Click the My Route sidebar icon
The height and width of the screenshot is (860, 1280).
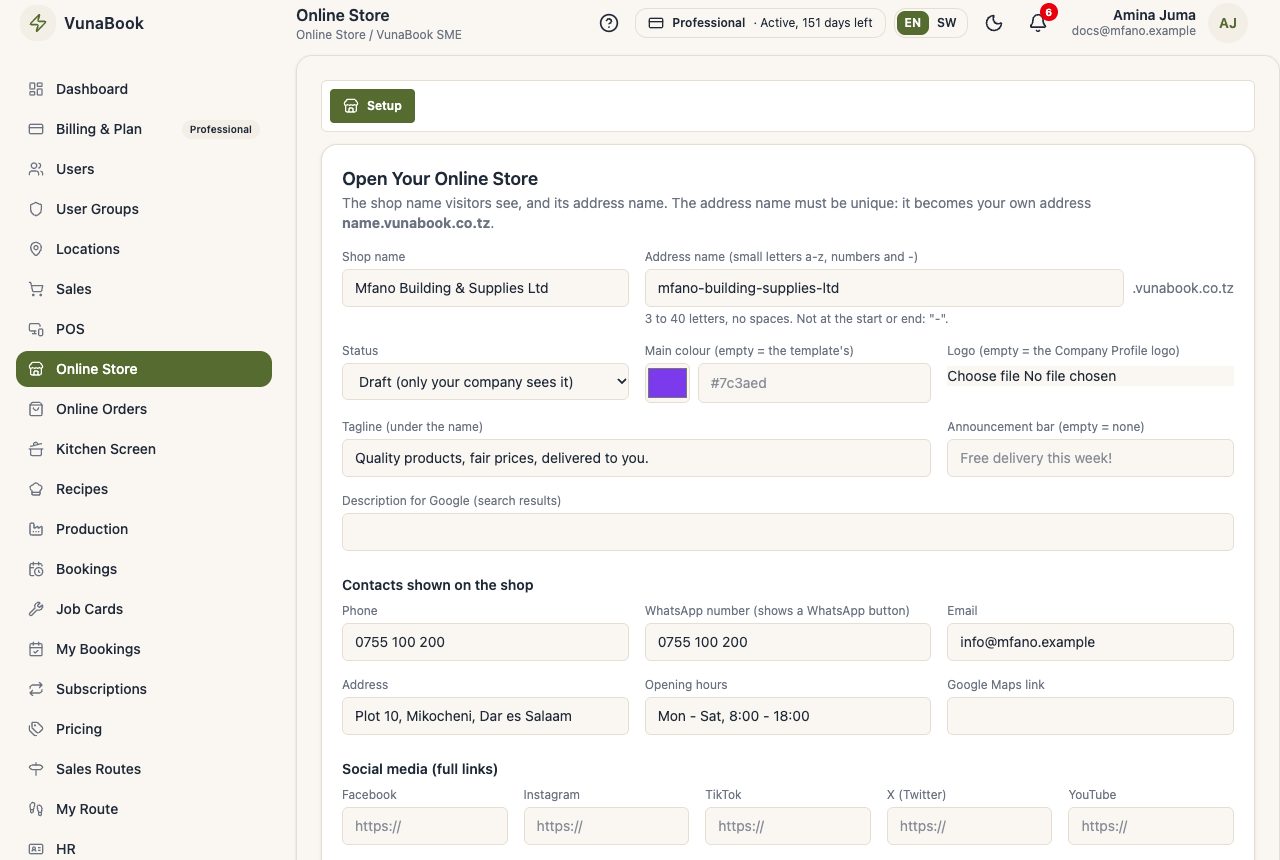pos(36,809)
